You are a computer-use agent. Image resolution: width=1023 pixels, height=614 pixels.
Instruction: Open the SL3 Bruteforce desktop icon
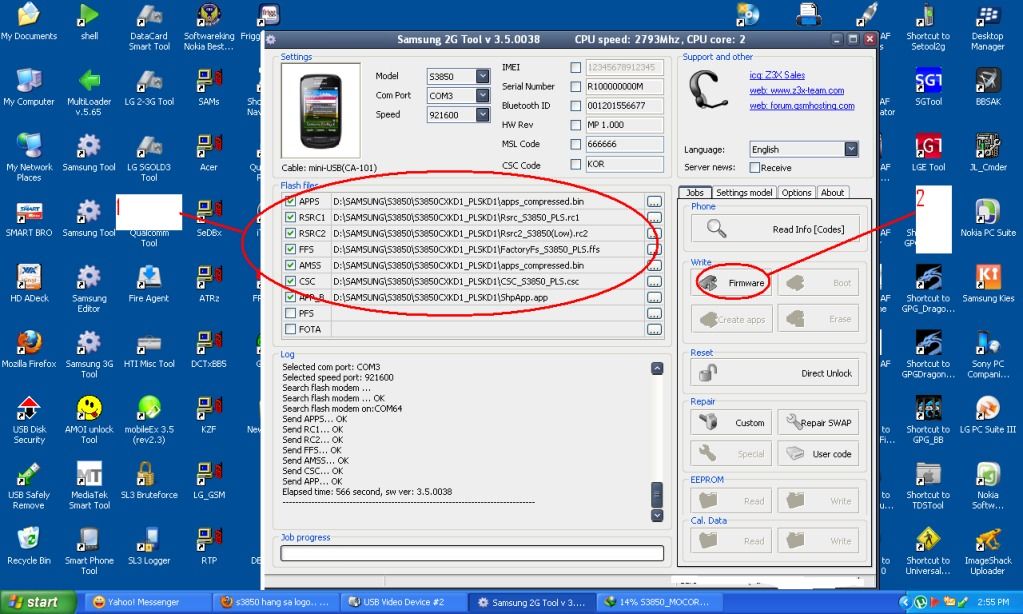point(149,480)
